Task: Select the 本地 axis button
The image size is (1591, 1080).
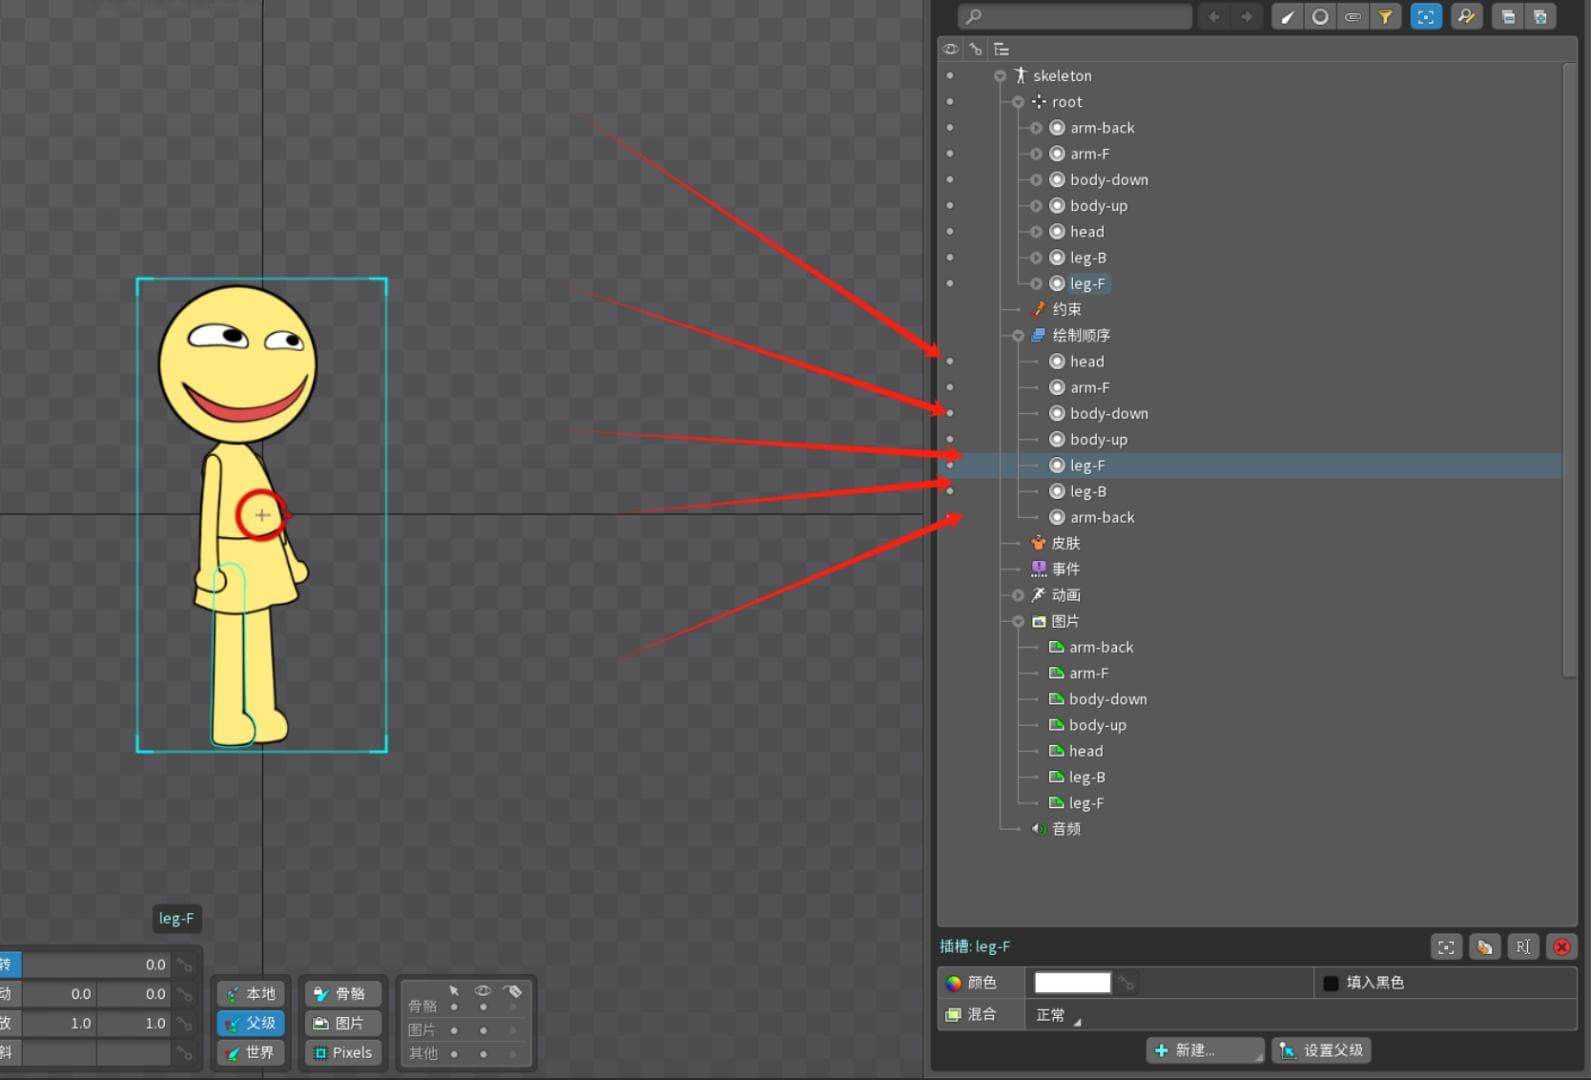Action: pos(251,994)
